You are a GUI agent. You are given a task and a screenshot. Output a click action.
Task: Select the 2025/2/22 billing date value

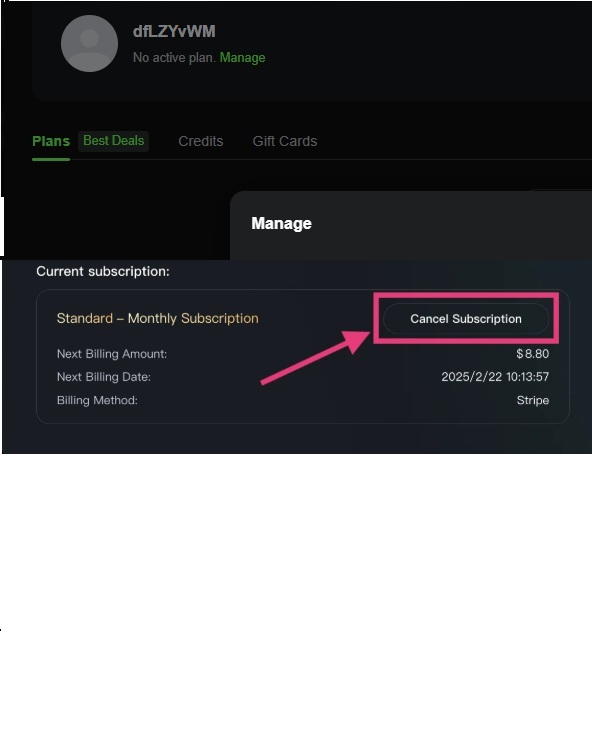495,377
